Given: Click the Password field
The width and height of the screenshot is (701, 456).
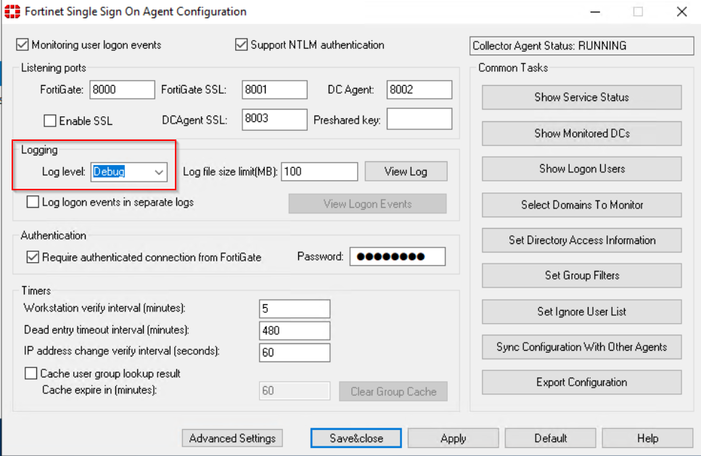Looking at the screenshot, I should click(x=397, y=257).
